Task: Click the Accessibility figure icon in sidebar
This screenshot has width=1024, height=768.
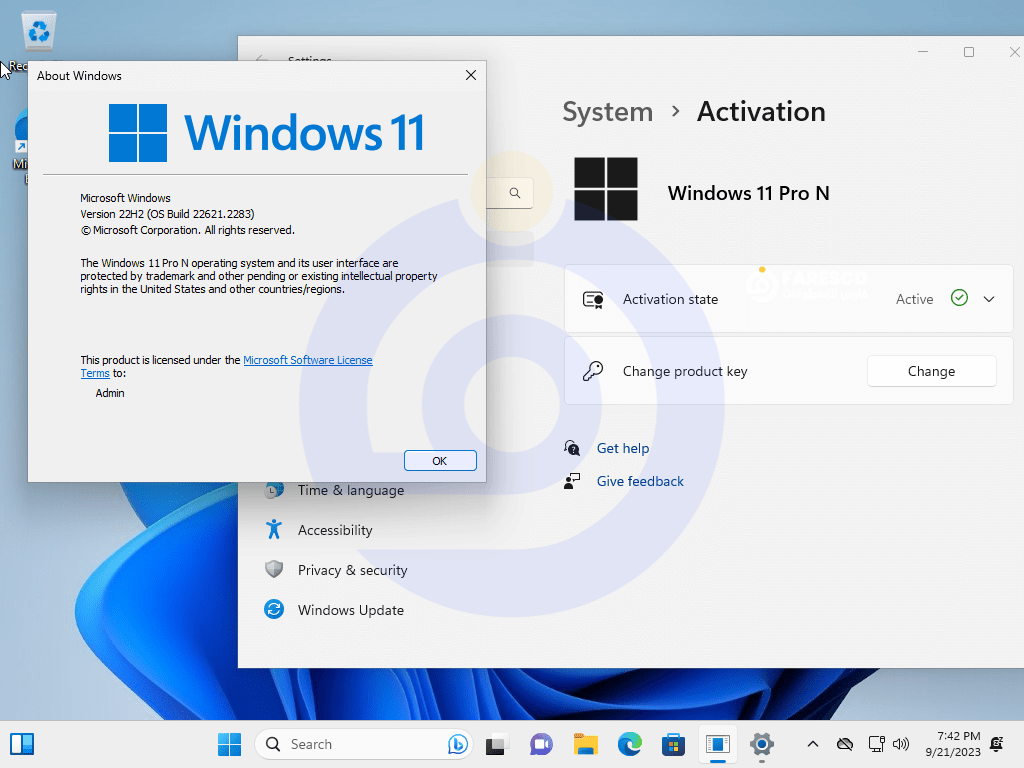Action: tap(274, 530)
